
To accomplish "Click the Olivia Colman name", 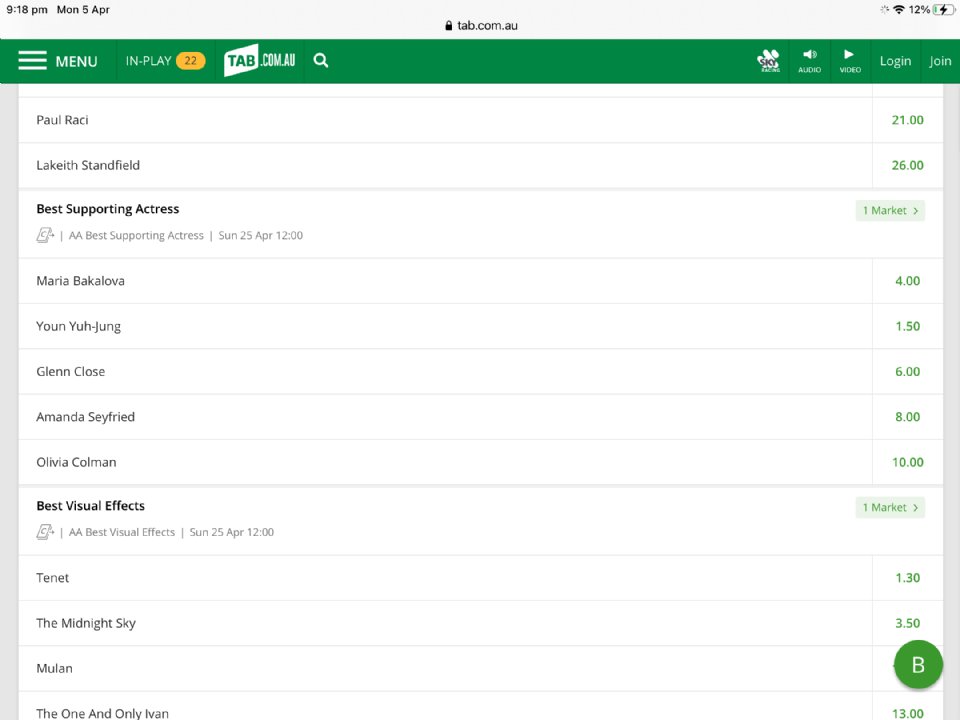I will coord(76,462).
